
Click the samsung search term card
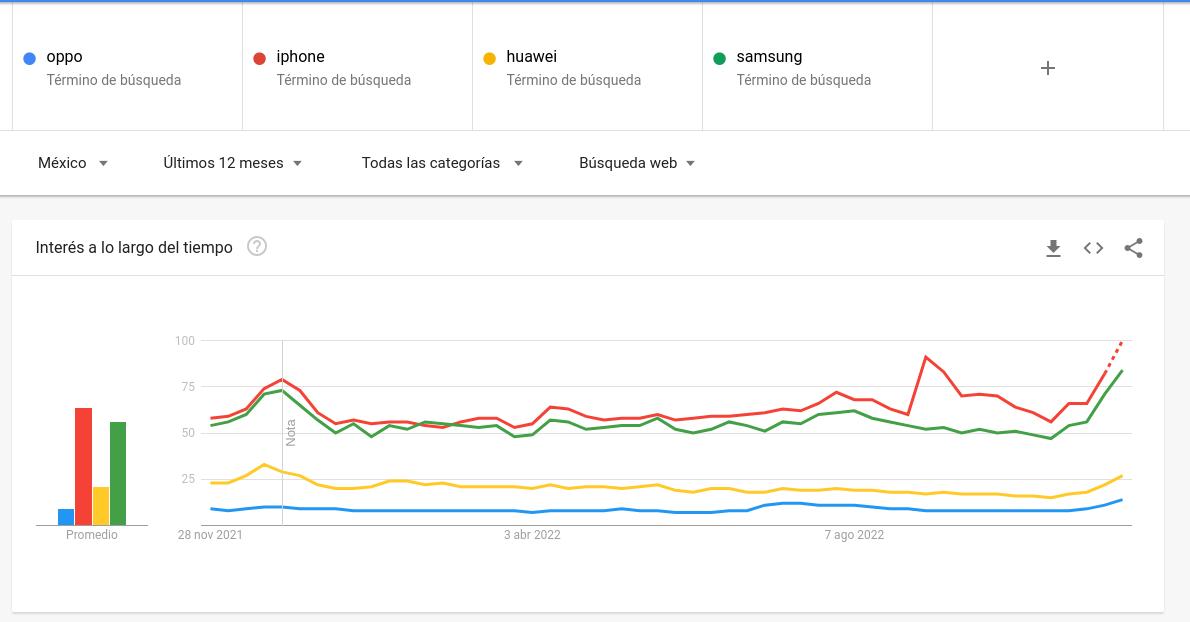[x=817, y=67]
